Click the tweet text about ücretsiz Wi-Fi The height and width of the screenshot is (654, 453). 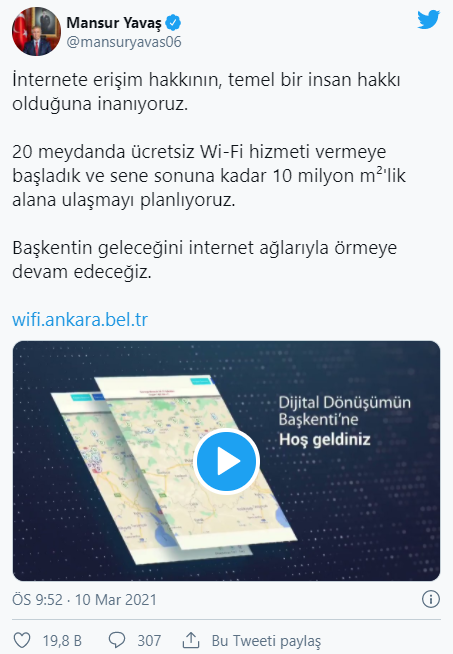coord(209,176)
